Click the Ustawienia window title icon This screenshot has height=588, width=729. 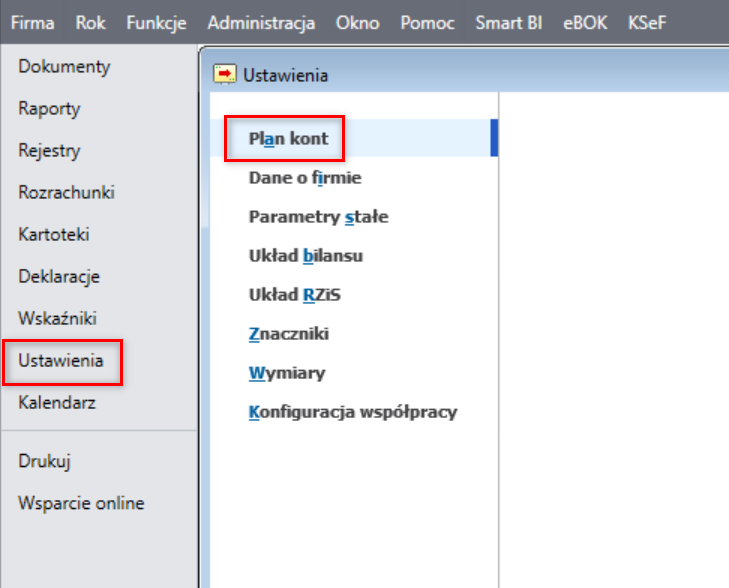click(226, 74)
